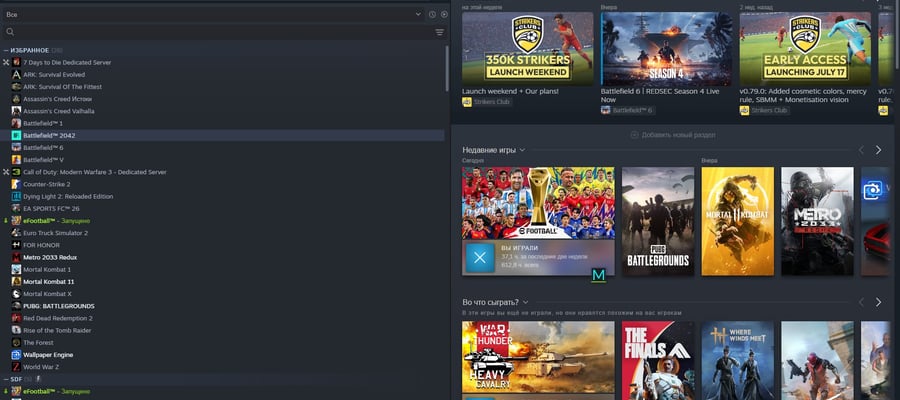Click the EA SPORTS FC 26 game icon
This screenshot has height=400, width=900.
pos(16,208)
